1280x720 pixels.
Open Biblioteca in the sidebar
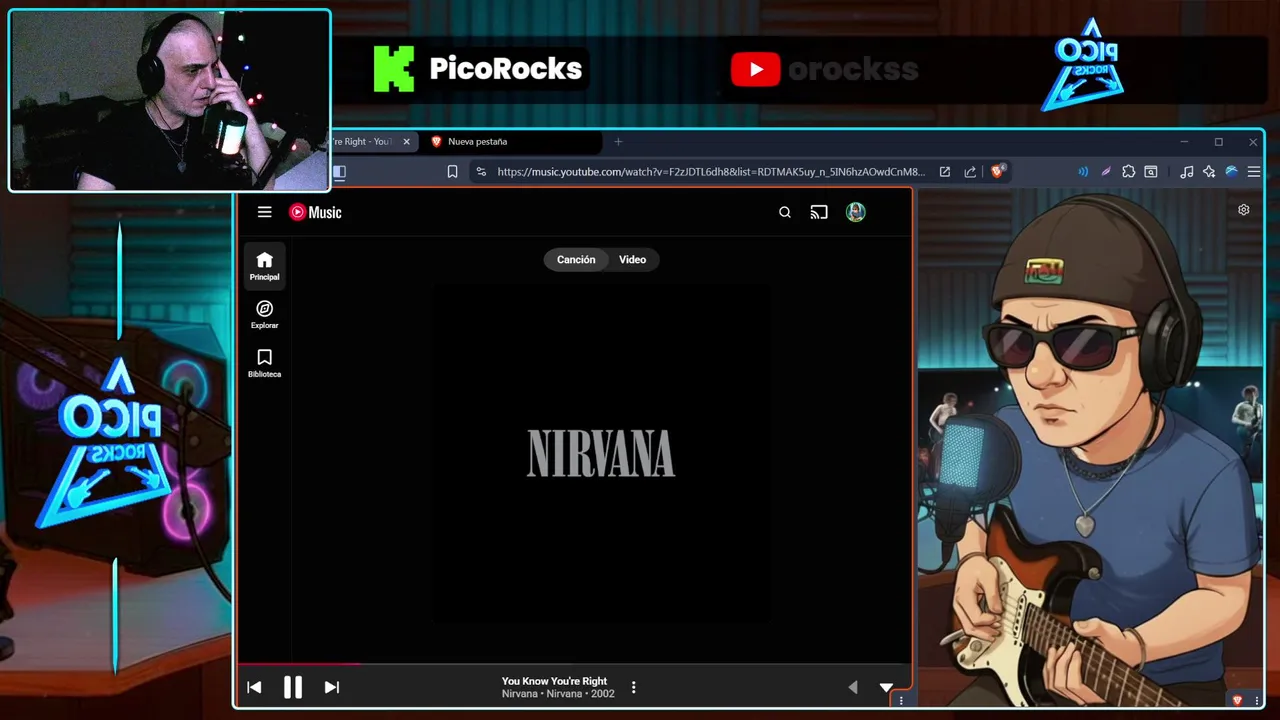[x=264, y=363]
